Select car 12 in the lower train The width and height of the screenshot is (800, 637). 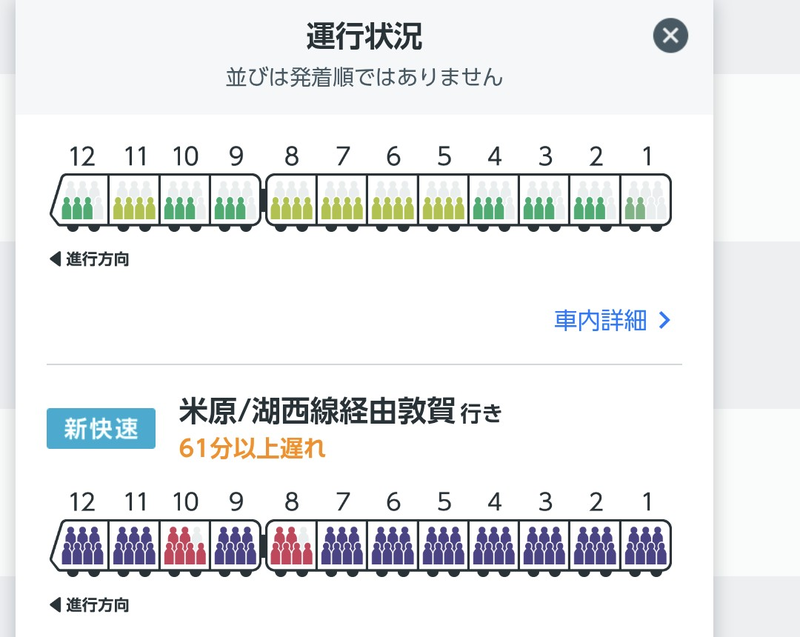pyautogui.click(x=80, y=545)
